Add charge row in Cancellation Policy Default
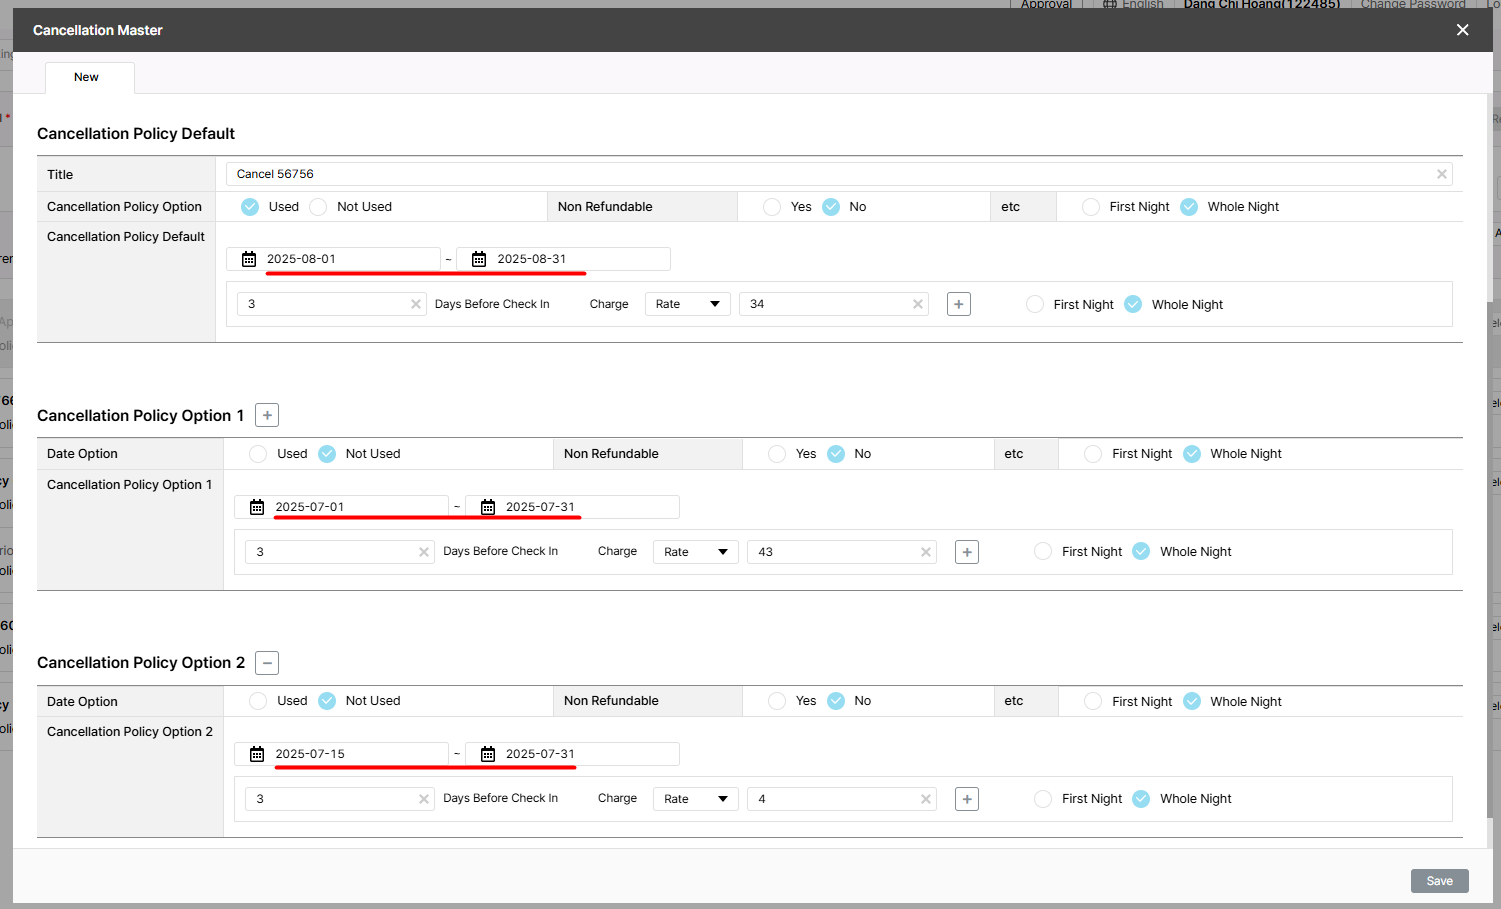 (x=958, y=304)
